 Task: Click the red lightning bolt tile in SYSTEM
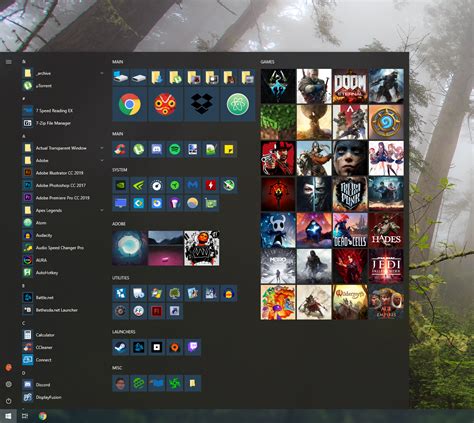coord(211,185)
